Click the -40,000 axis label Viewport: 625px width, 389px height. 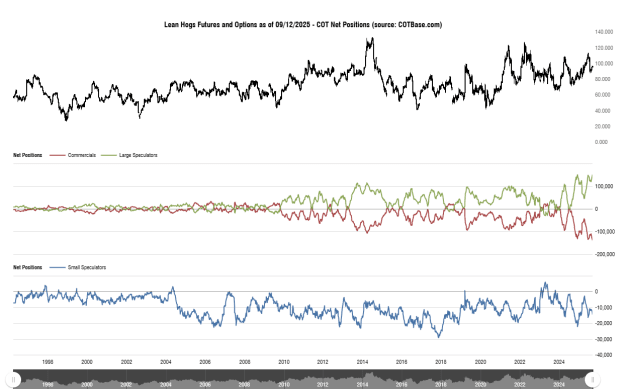click(603, 355)
